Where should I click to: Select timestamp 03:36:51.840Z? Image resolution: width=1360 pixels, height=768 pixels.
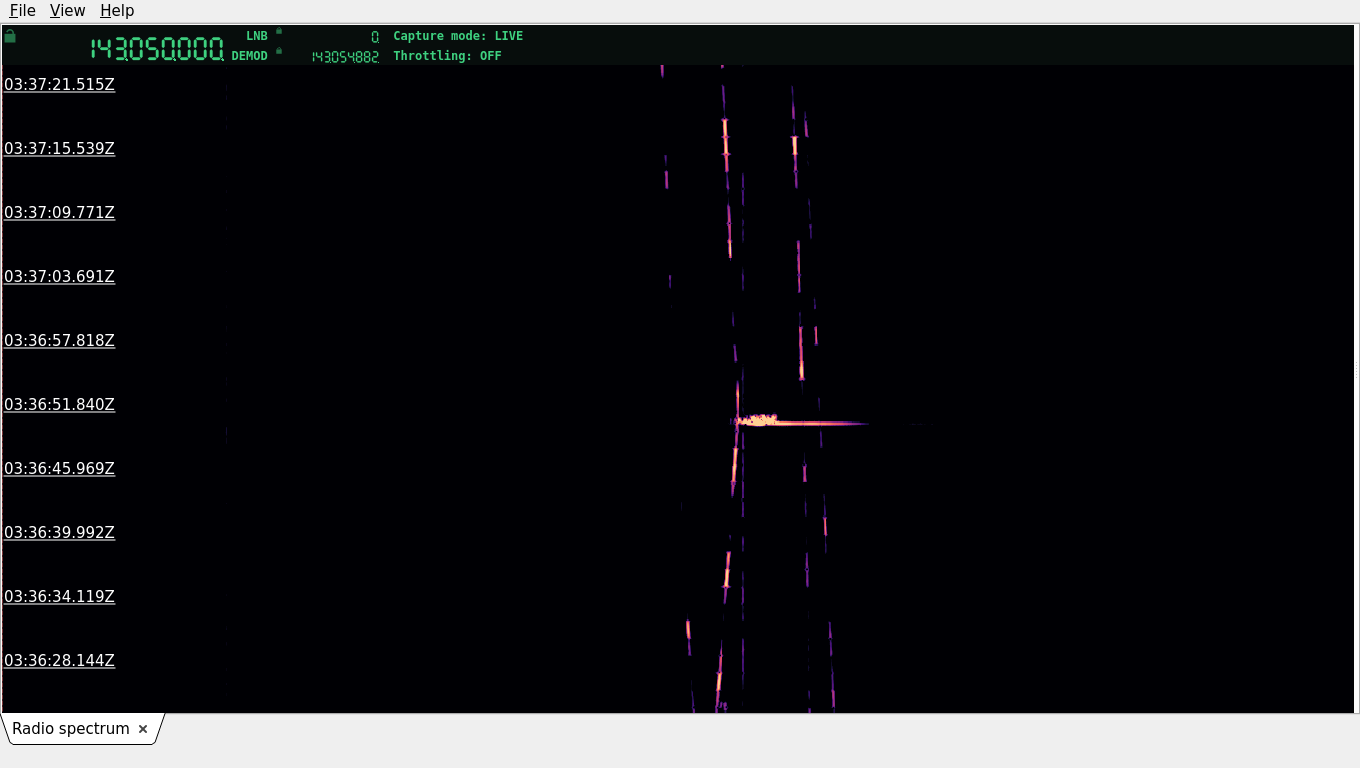[x=59, y=405]
